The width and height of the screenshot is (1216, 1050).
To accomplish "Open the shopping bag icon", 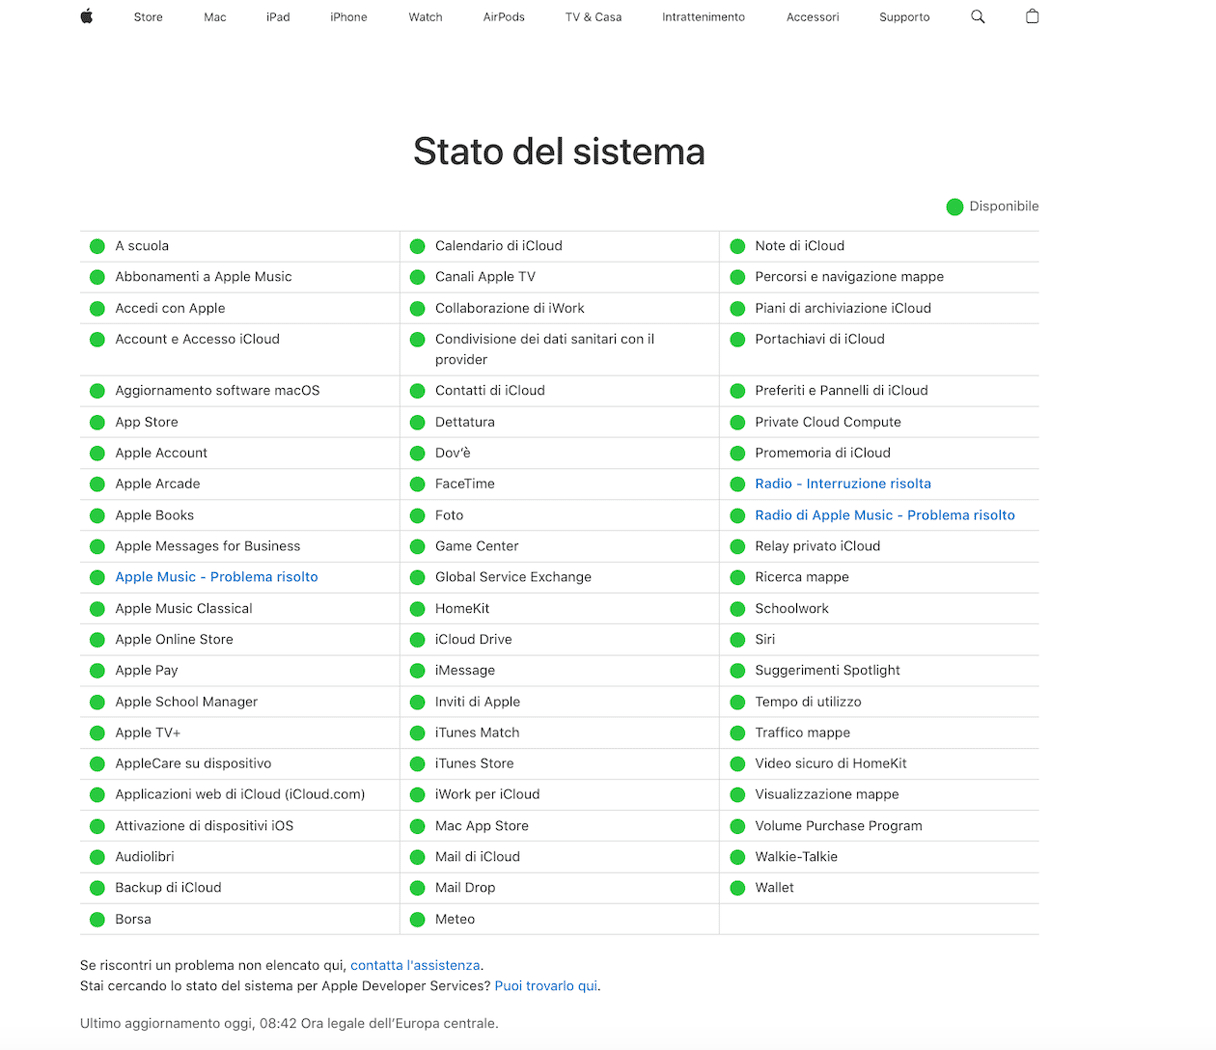I will 1032,16.
